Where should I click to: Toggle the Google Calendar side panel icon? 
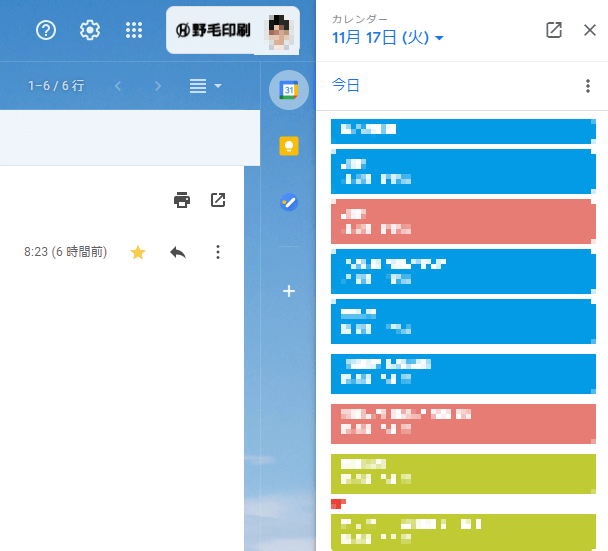[x=288, y=90]
